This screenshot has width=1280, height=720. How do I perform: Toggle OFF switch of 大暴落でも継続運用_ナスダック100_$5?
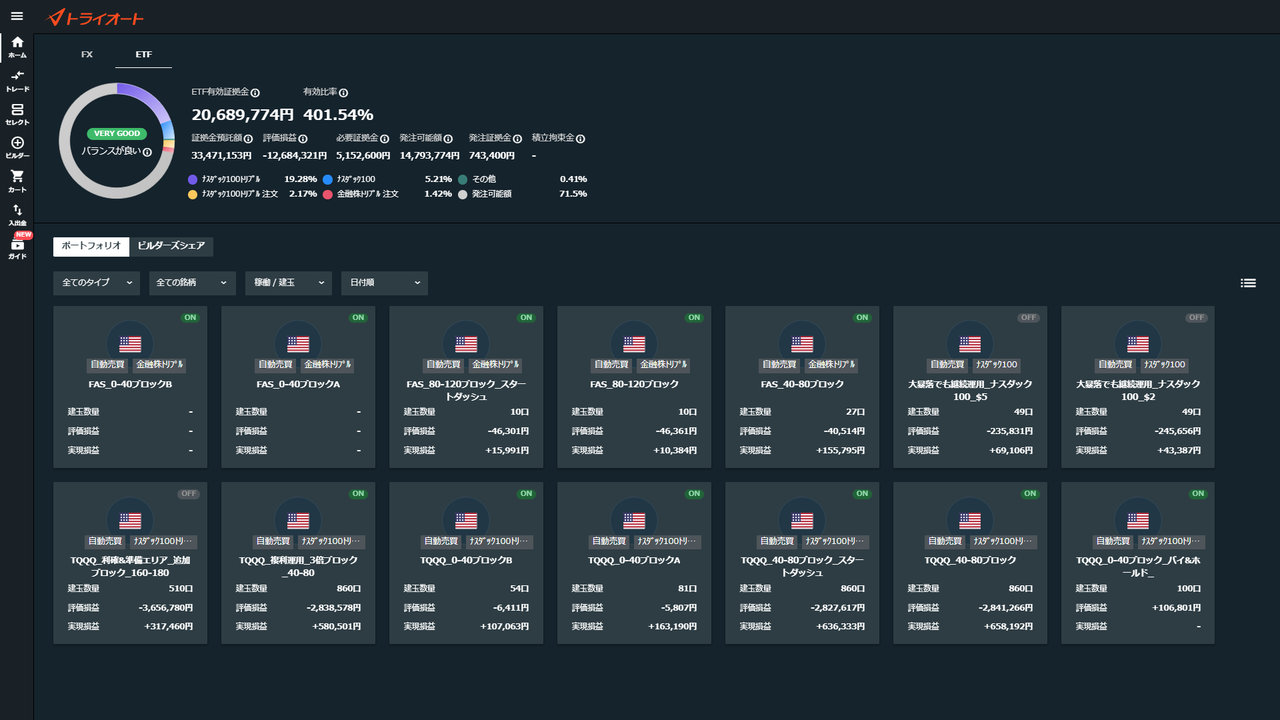point(1029,317)
